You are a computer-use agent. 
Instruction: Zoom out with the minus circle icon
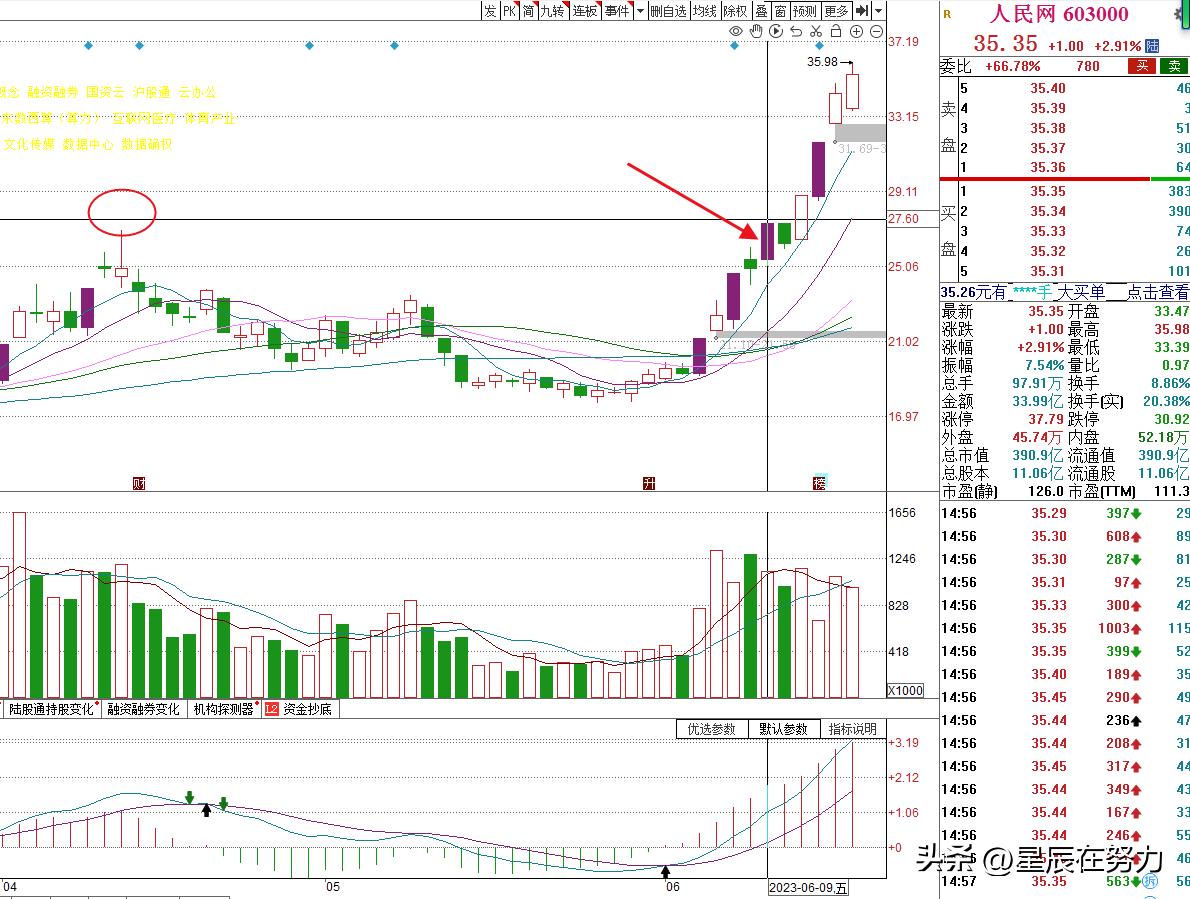876,31
